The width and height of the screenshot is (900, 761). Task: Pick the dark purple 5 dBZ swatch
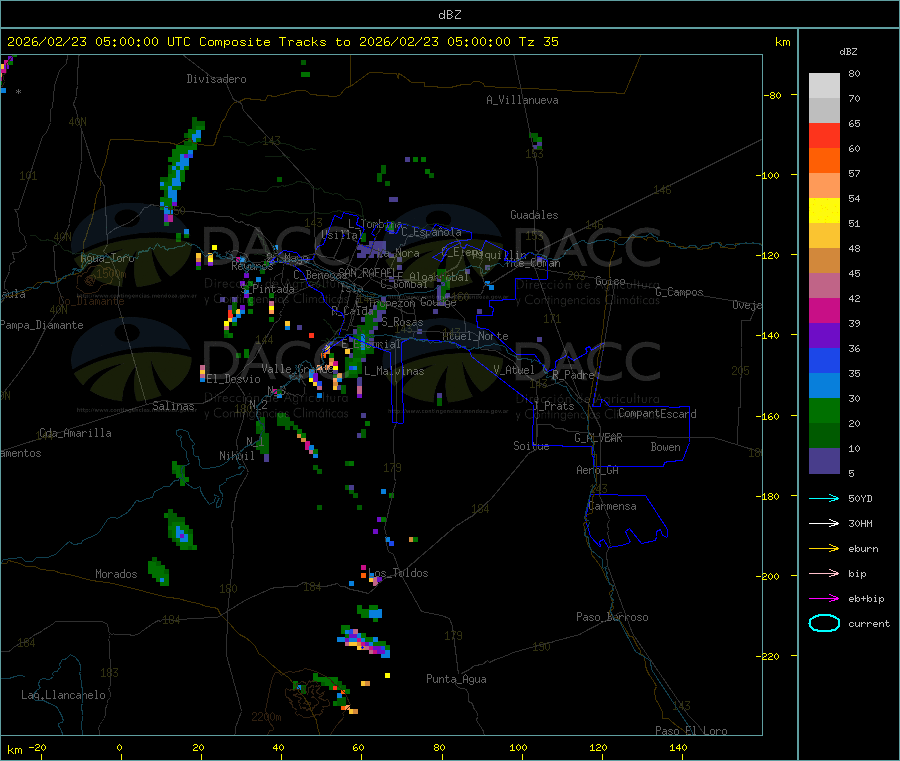coord(824,461)
